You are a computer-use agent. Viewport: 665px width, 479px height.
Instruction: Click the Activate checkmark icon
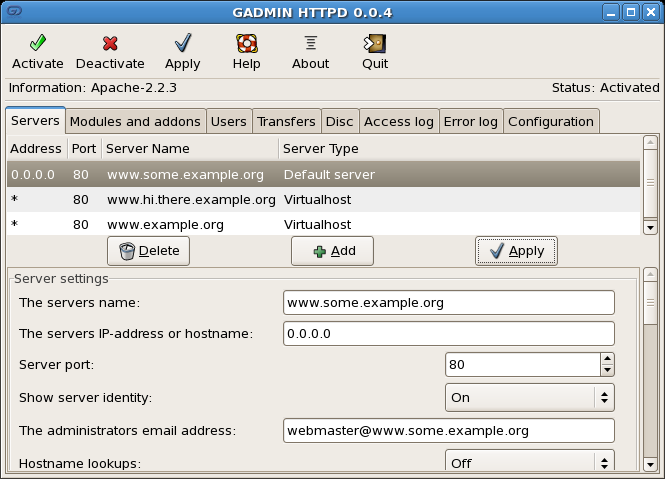pos(38,43)
